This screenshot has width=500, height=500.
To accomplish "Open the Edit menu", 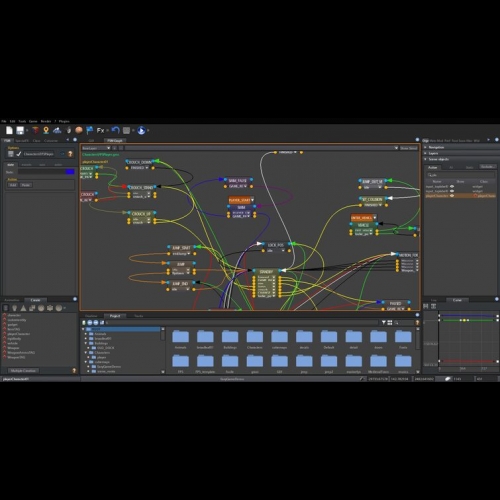I will 13,121.
